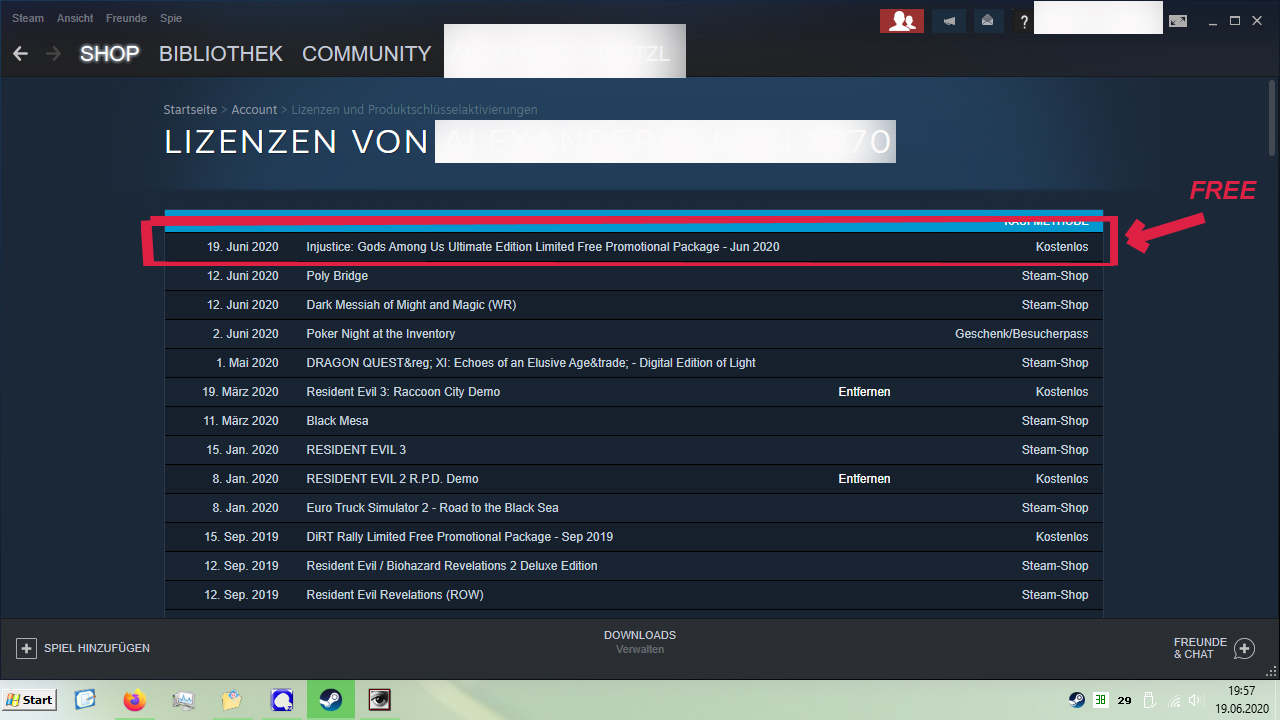
Task: Select the Injustice: Gods Among Us license name
Action: click(x=543, y=247)
